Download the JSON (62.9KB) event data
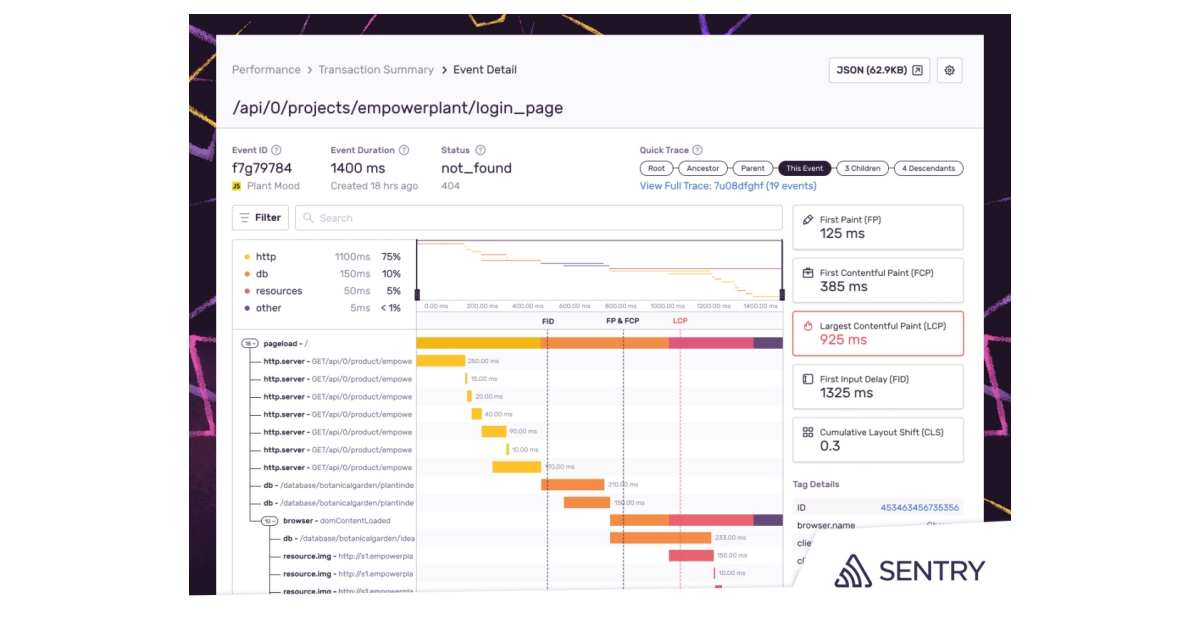Image resolution: width=1200 pixels, height=627 pixels. (873, 70)
